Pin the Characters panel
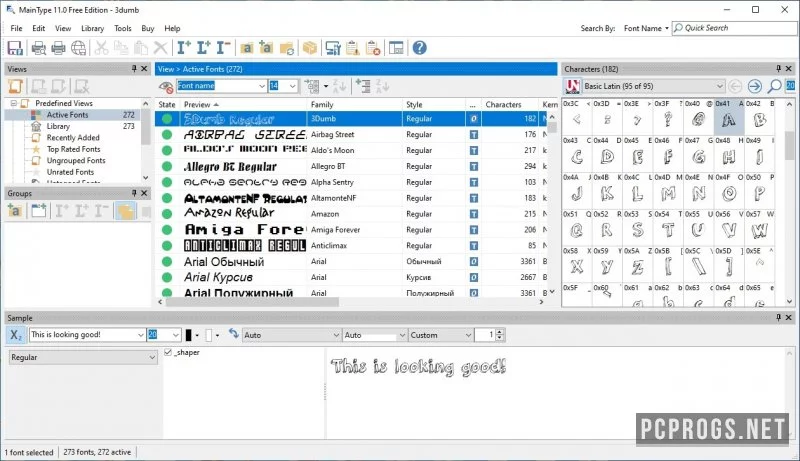The width and height of the screenshot is (800, 461). click(x=779, y=68)
